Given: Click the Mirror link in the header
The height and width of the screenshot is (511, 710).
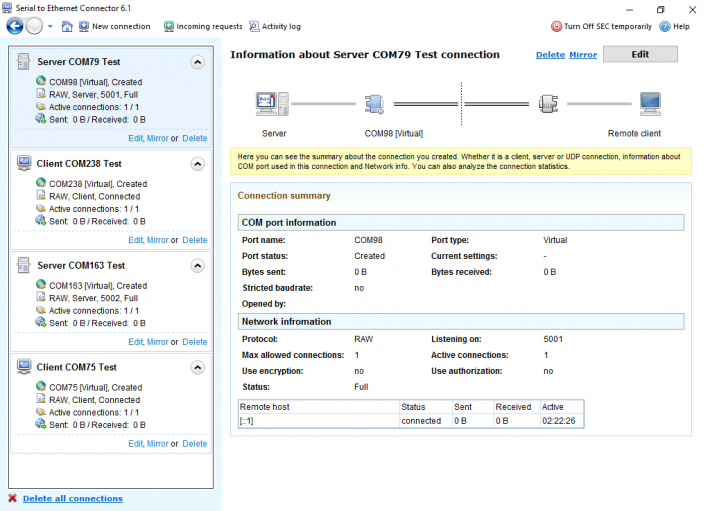Looking at the screenshot, I should click(583, 55).
